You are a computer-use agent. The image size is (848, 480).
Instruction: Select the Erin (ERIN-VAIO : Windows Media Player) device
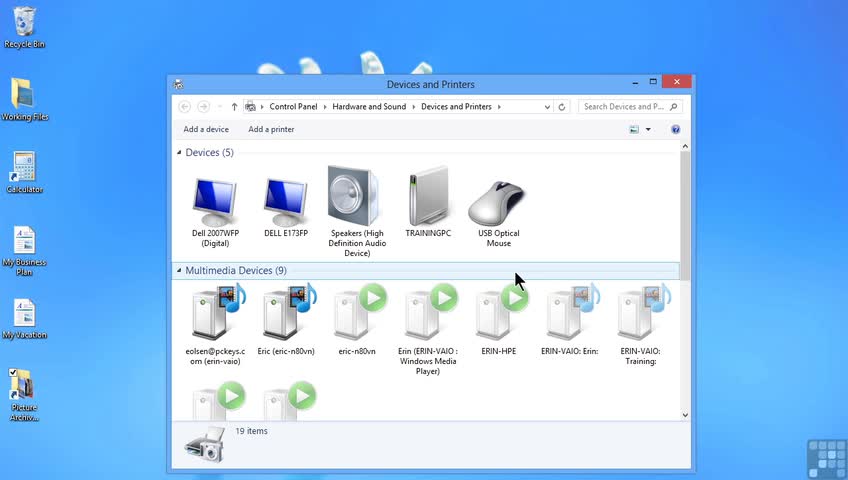coord(428,329)
